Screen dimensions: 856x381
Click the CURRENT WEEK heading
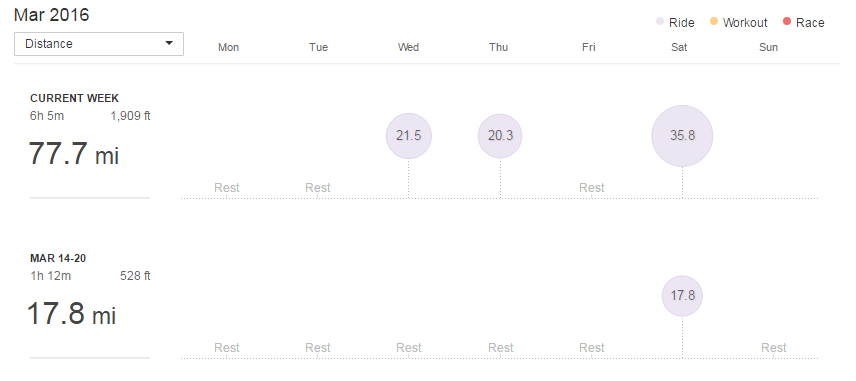tap(75, 99)
